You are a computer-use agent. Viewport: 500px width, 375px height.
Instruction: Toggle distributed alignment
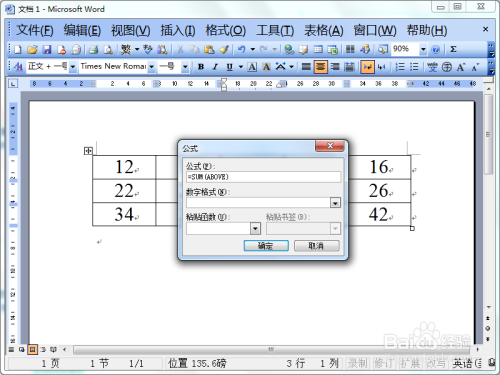[x=349, y=67]
